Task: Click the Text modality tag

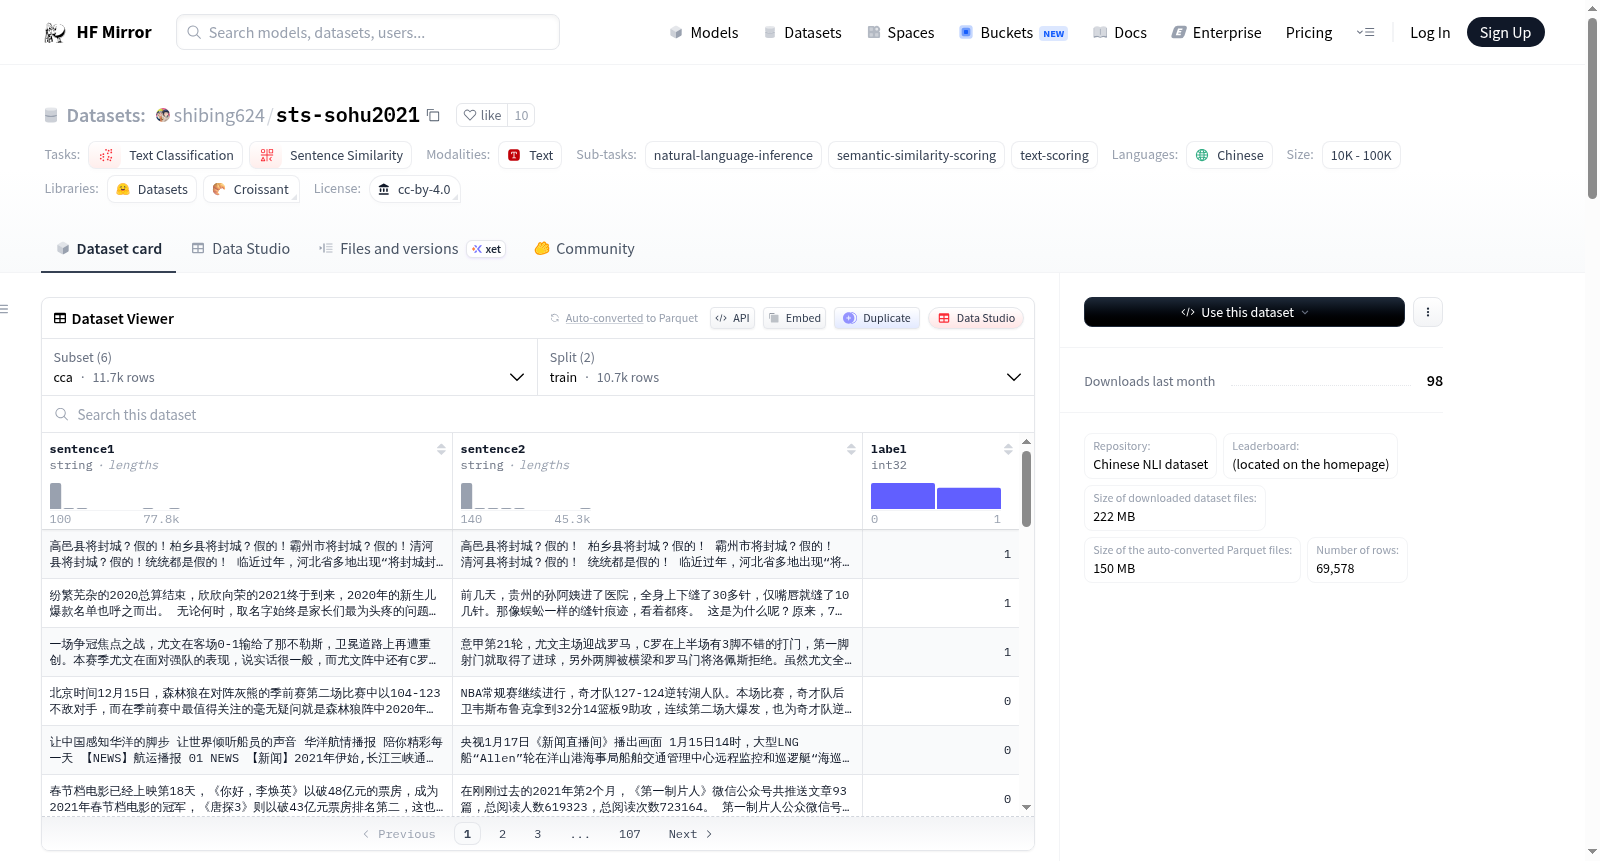Action: pos(530,155)
